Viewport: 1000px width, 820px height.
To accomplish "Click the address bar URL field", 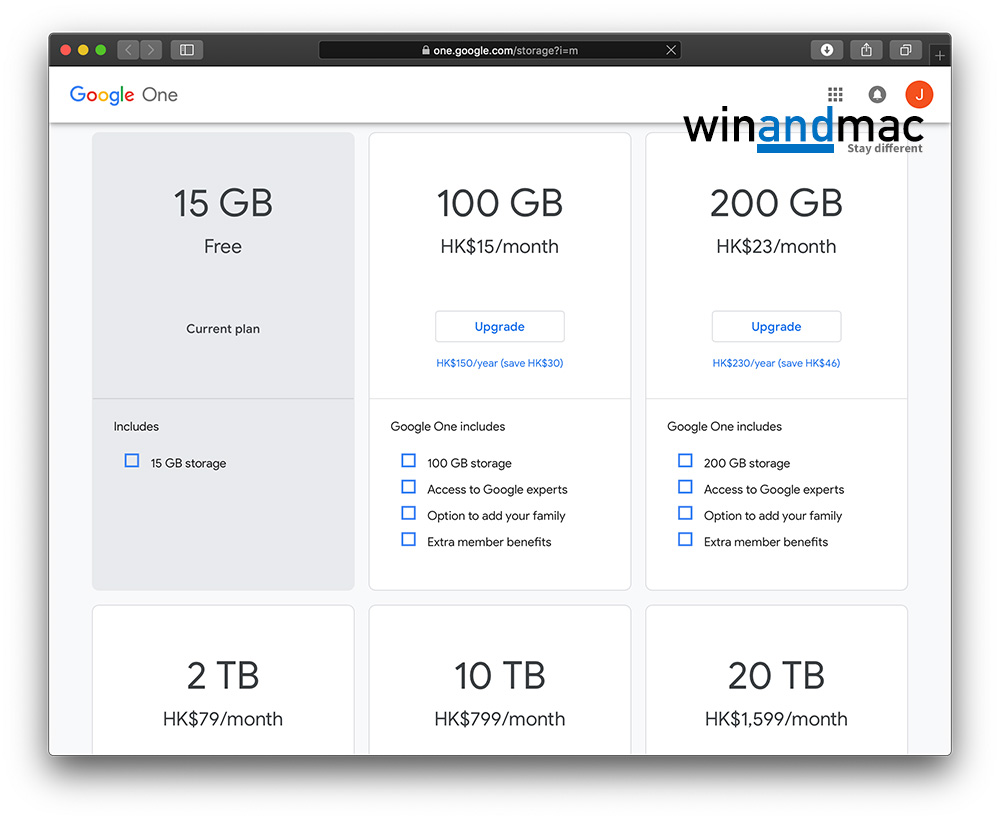I will 500,50.
